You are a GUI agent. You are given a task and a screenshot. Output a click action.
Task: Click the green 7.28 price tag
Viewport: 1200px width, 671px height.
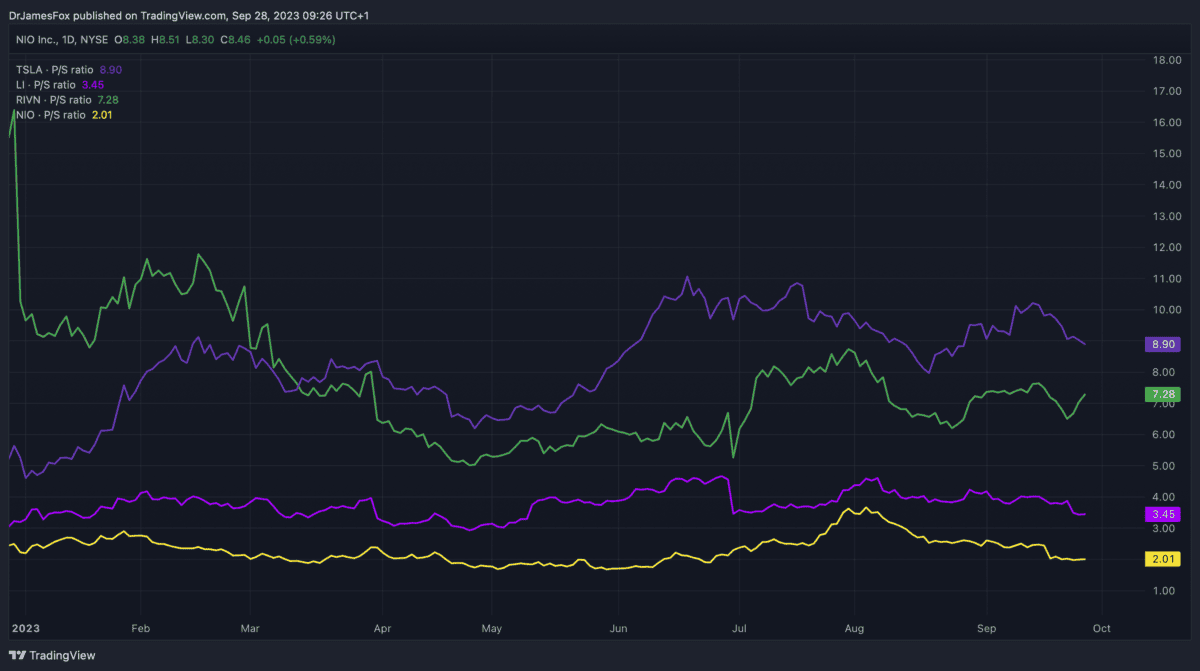pyautogui.click(x=1161, y=395)
